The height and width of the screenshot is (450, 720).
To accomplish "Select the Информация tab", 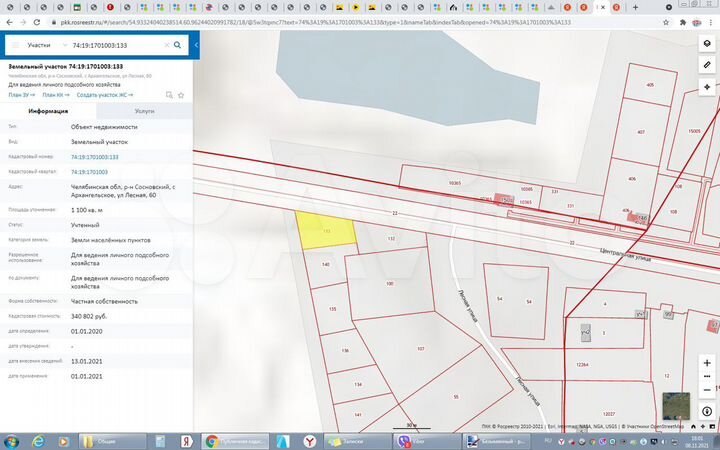I will pos(48,112).
